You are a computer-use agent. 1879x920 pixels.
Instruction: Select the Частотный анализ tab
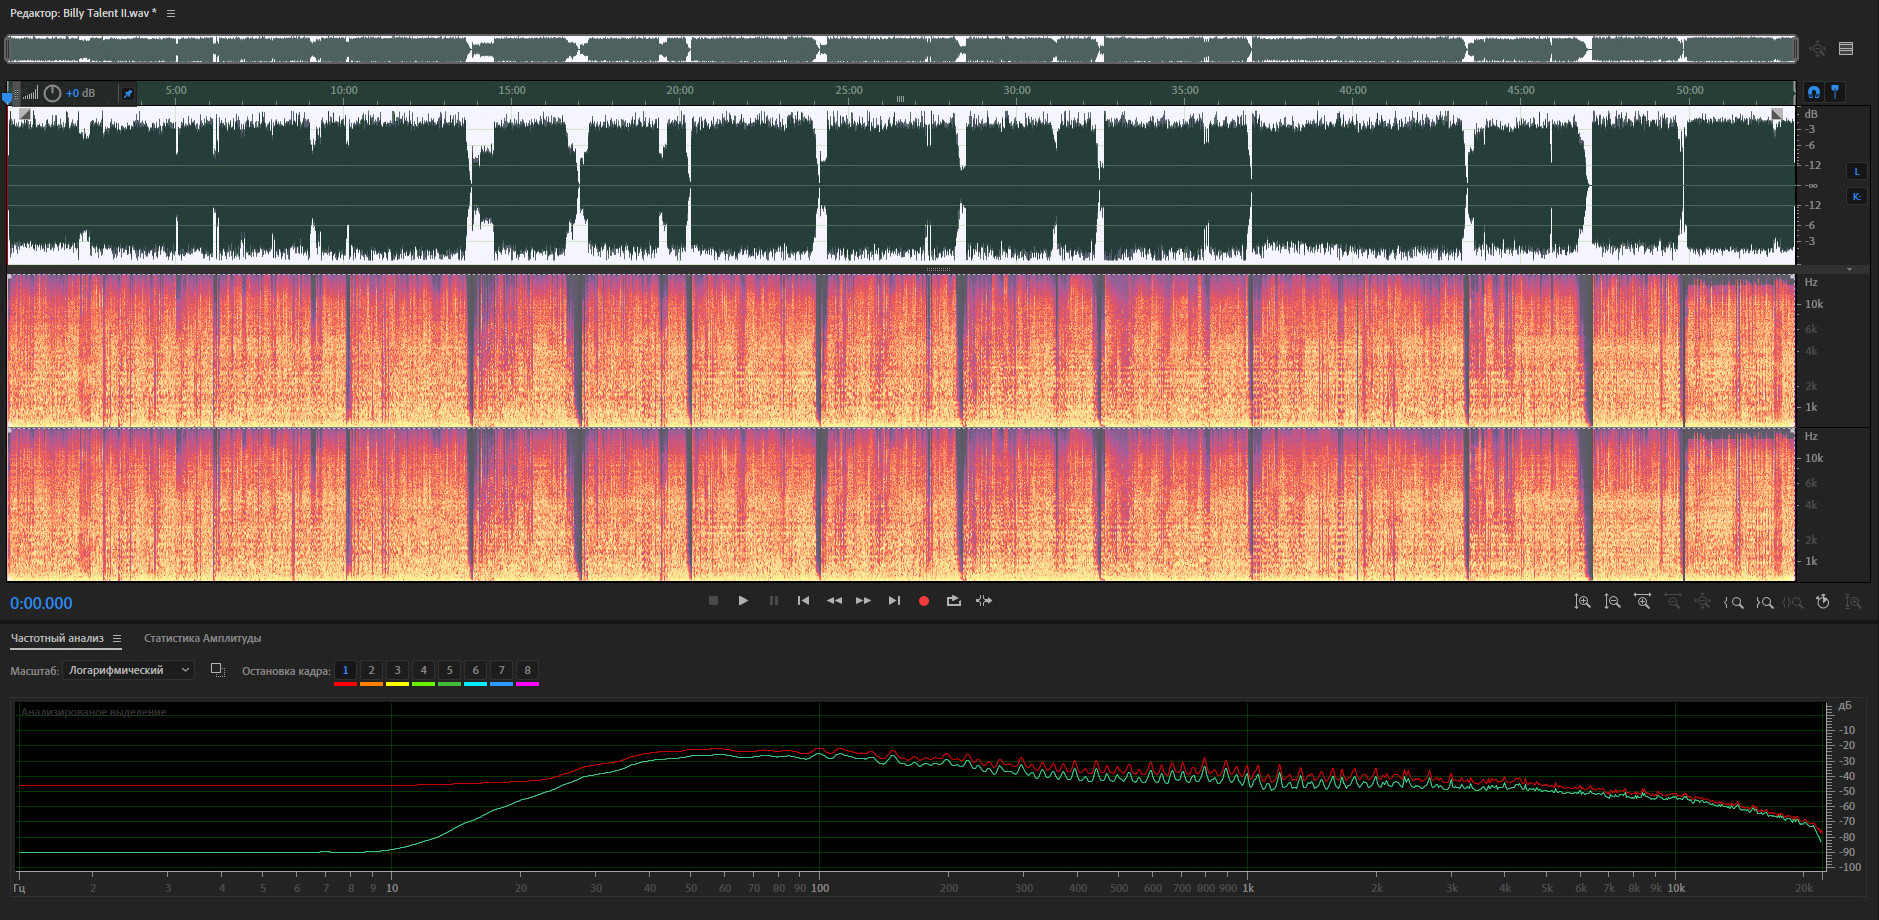click(57, 638)
